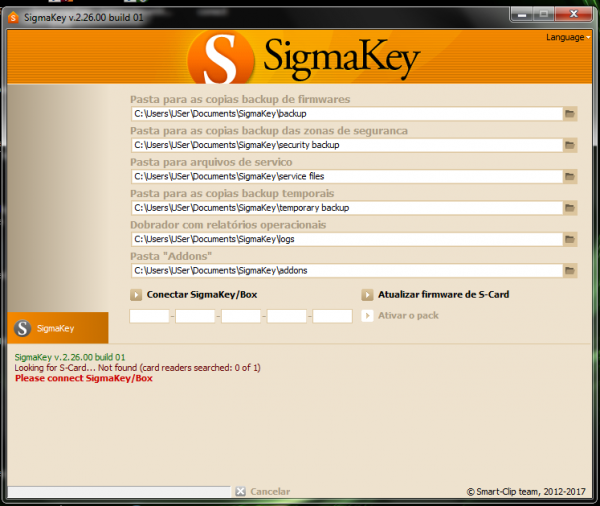
Task: Click the service files path field
Action: (347, 176)
